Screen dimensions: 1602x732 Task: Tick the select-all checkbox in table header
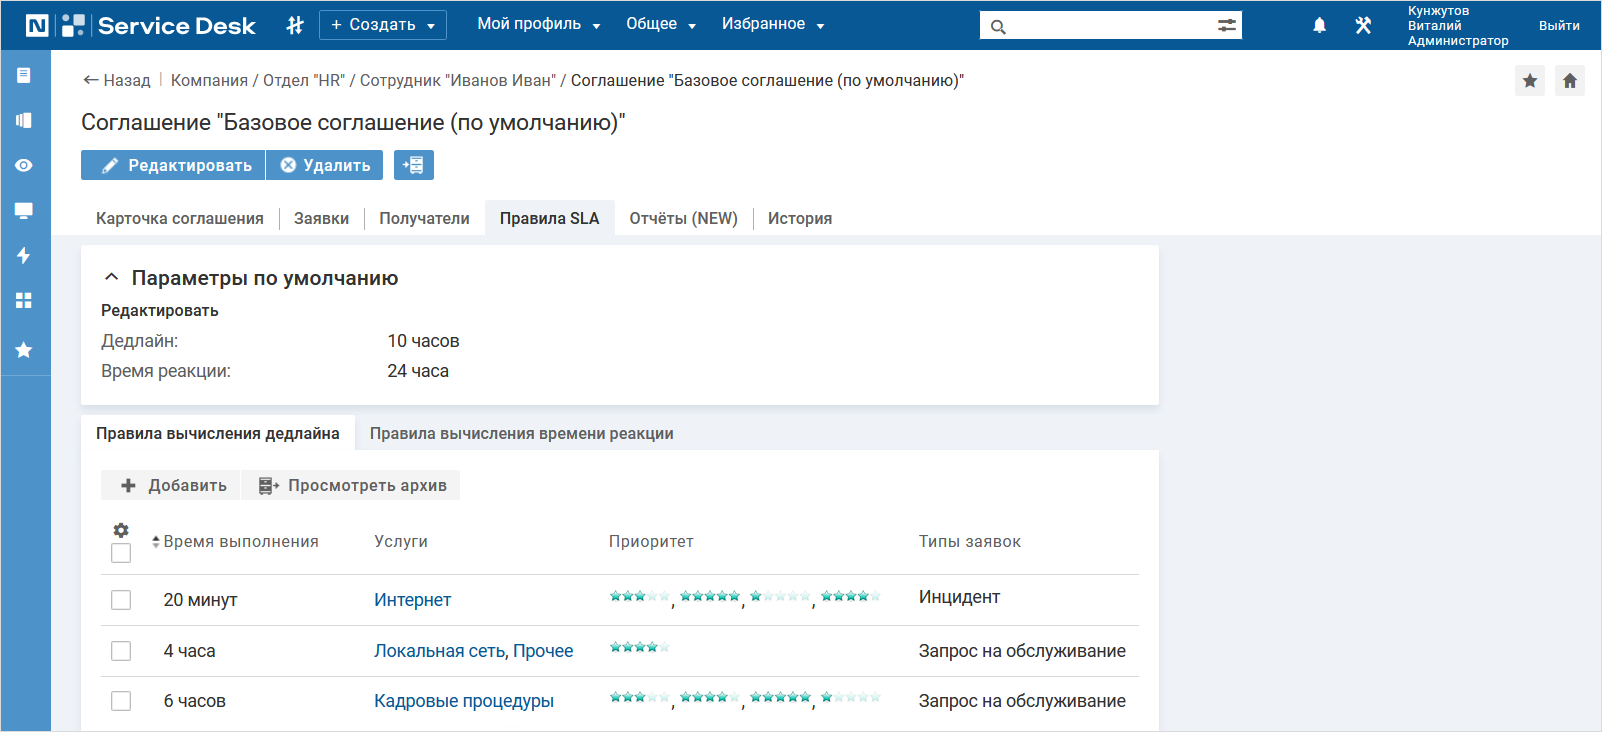pyautogui.click(x=121, y=553)
